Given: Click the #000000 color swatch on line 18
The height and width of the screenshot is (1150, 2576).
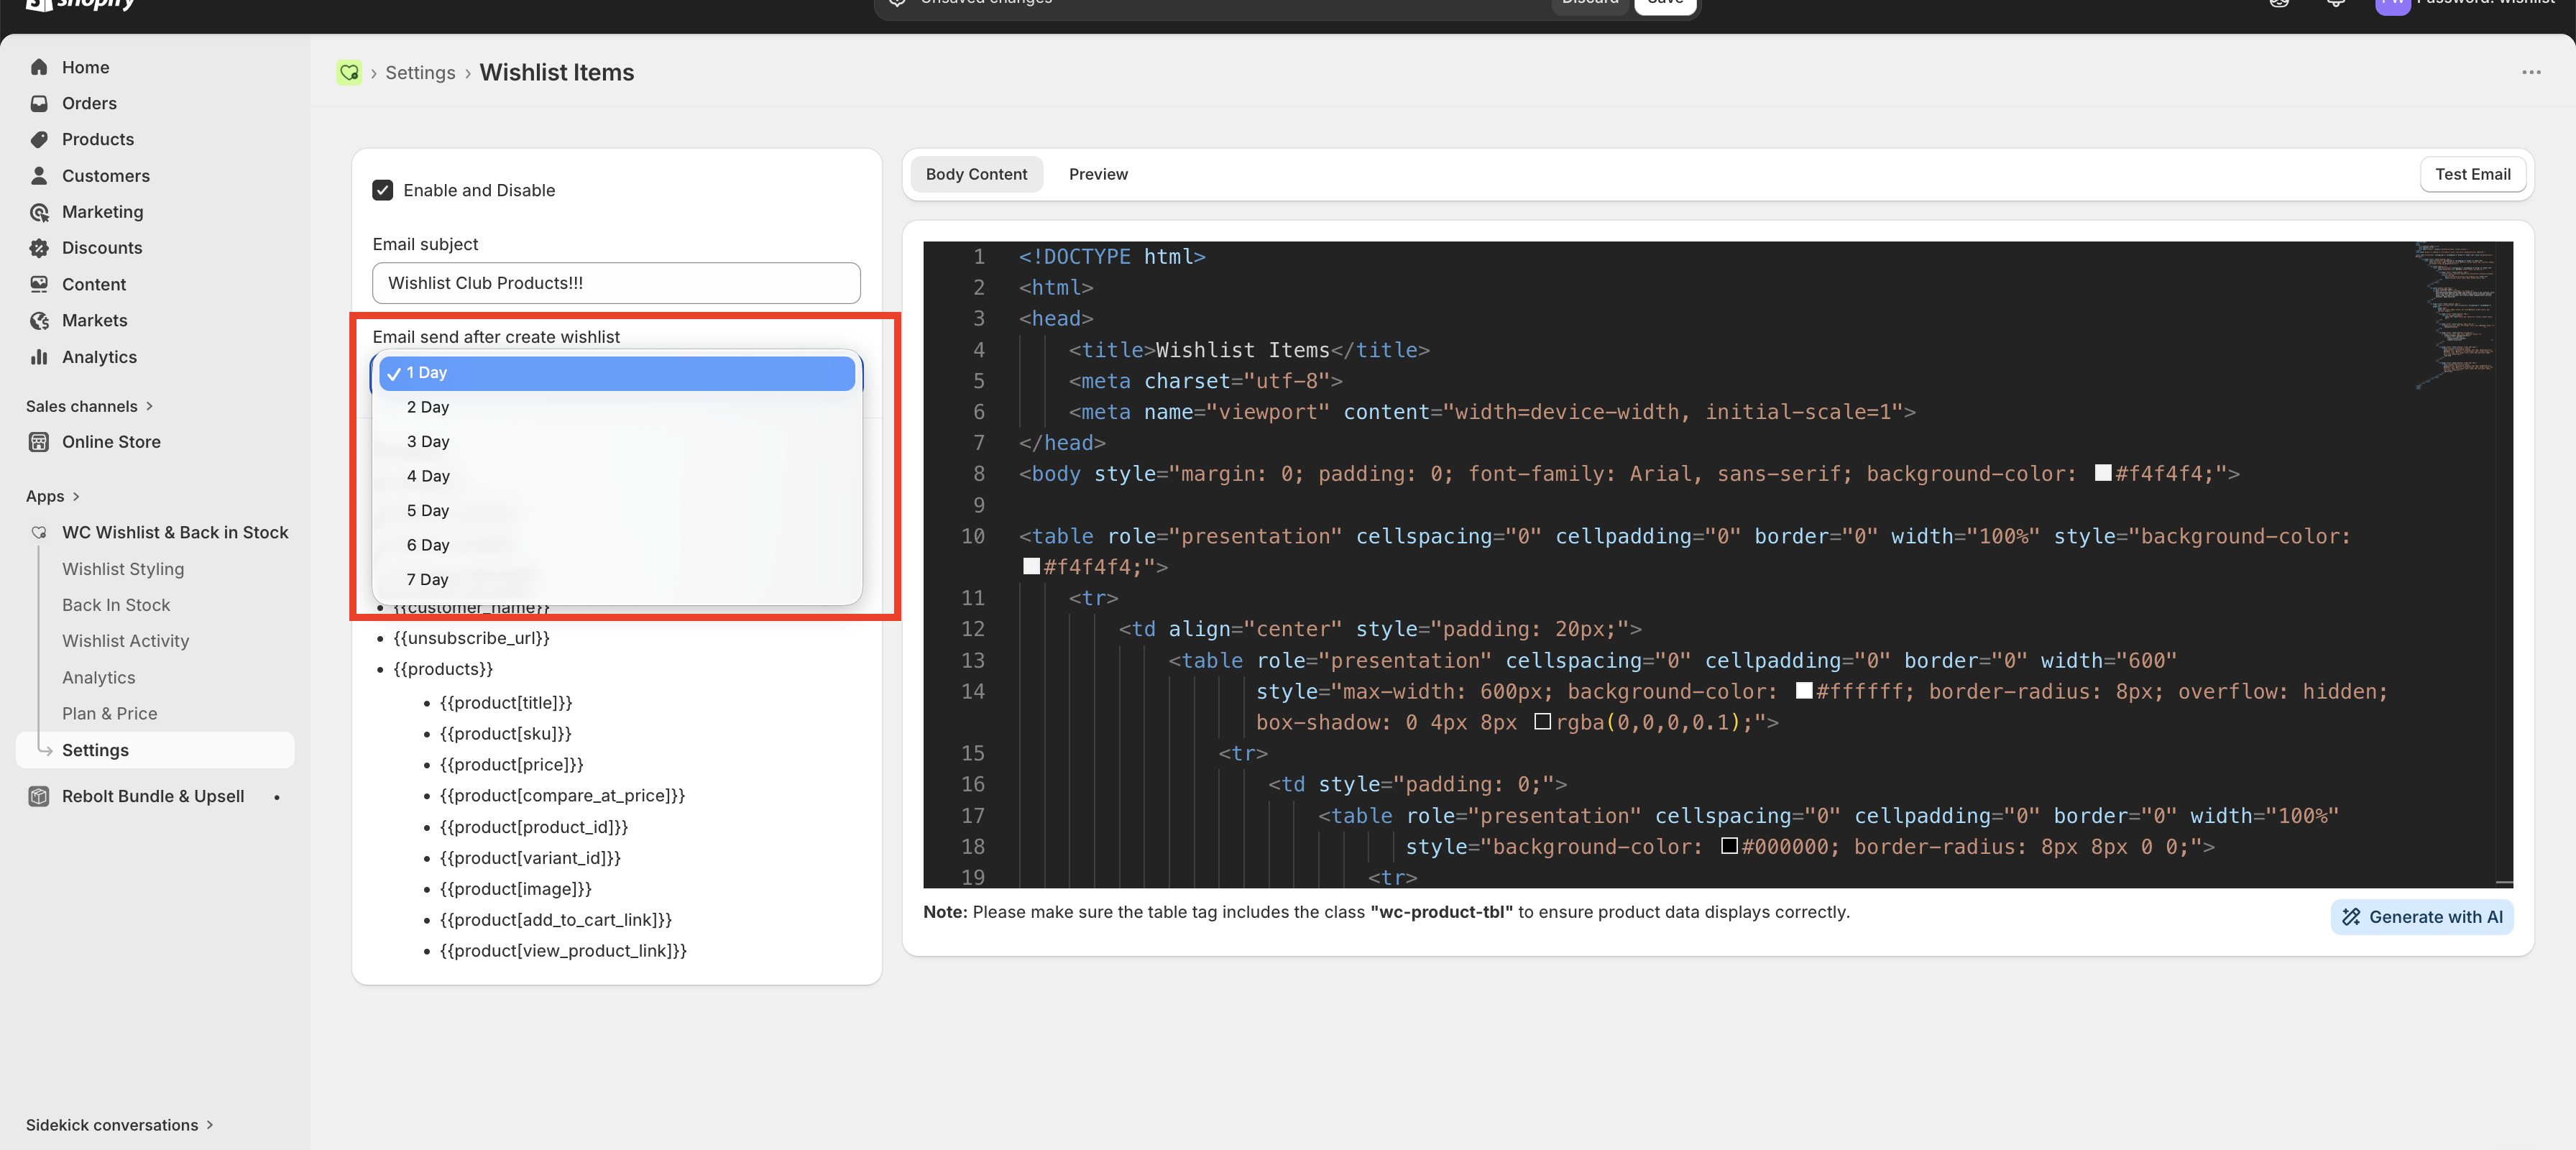Looking at the screenshot, I should pos(1729,846).
